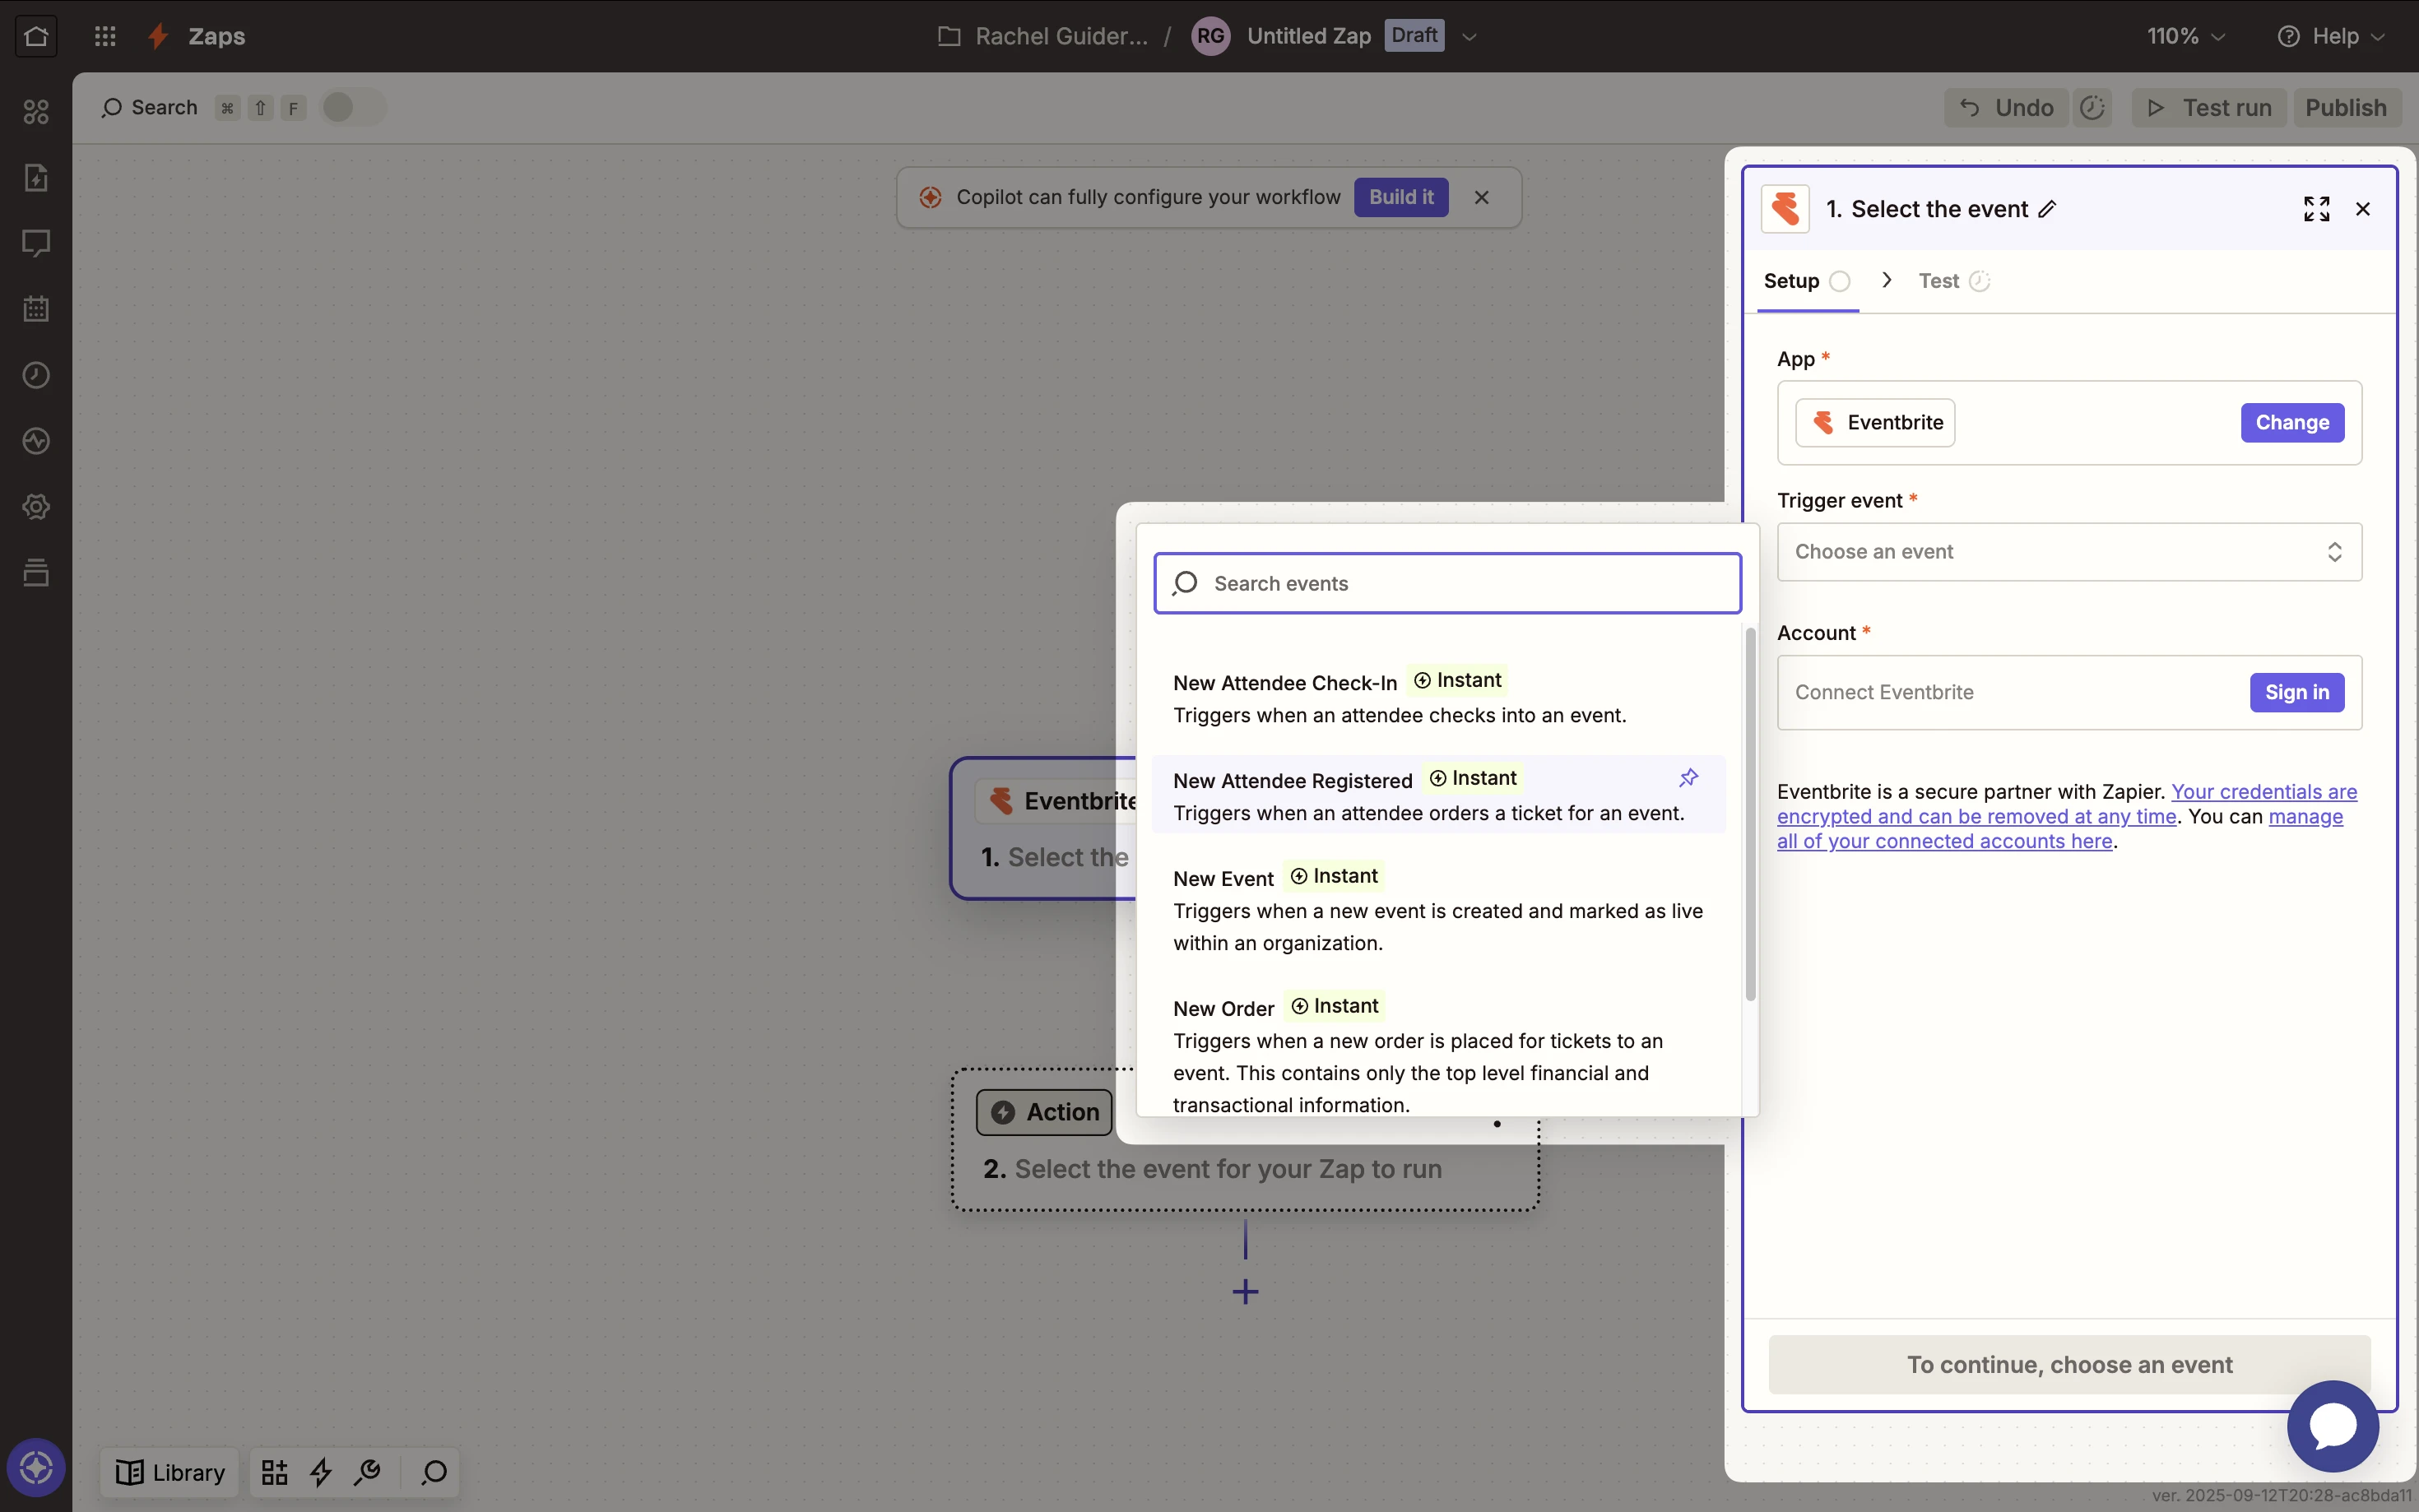Click the Untitled Zap title
The width and height of the screenshot is (2419, 1512).
point(1308,36)
